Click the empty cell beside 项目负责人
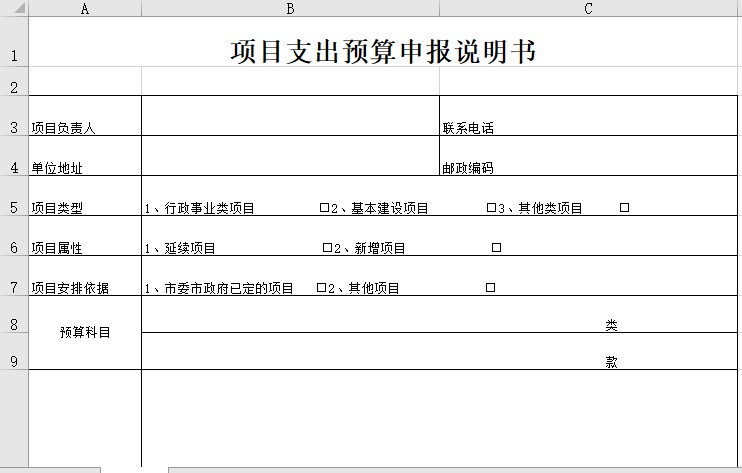Screen dimensions: 742x473 click(x=290, y=116)
